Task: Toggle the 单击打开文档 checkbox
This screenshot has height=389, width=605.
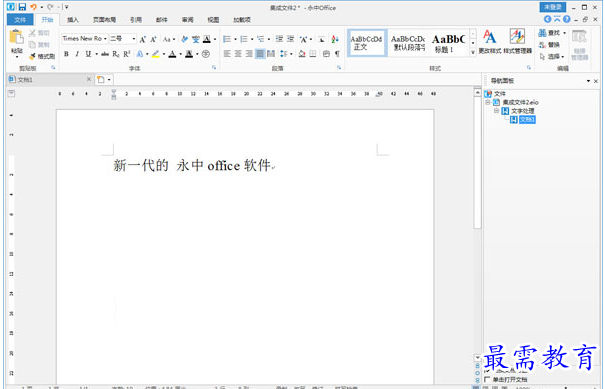Action: [487, 380]
